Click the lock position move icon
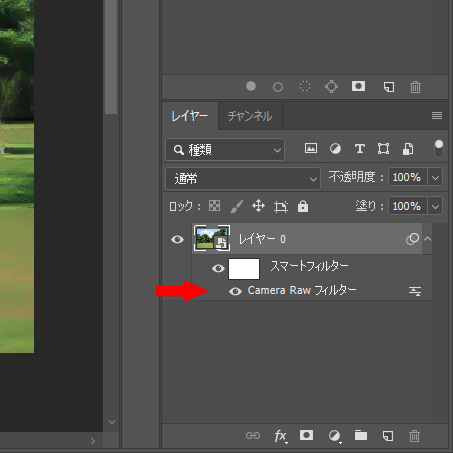The image size is (453, 453). pyautogui.click(x=258, y=206)
